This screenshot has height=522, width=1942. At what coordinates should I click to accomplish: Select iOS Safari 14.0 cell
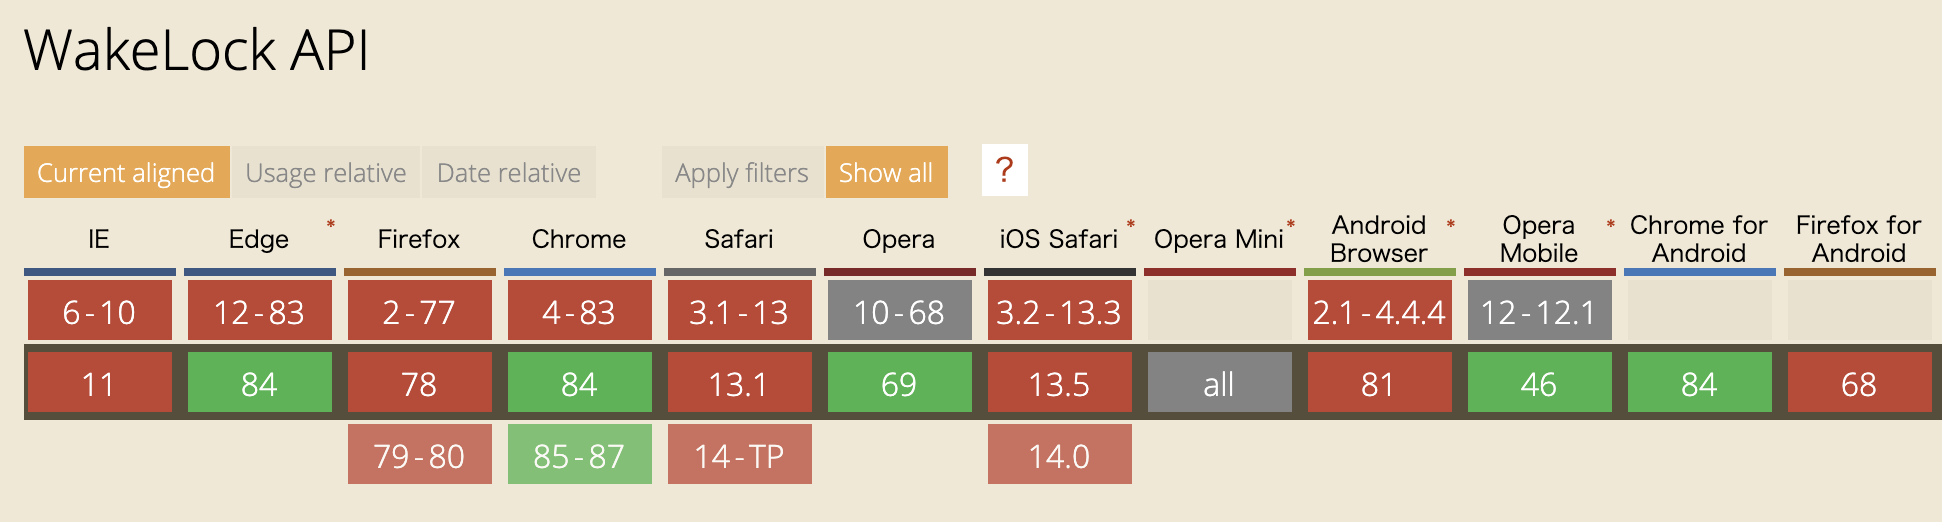click(x=1059, y=455)
